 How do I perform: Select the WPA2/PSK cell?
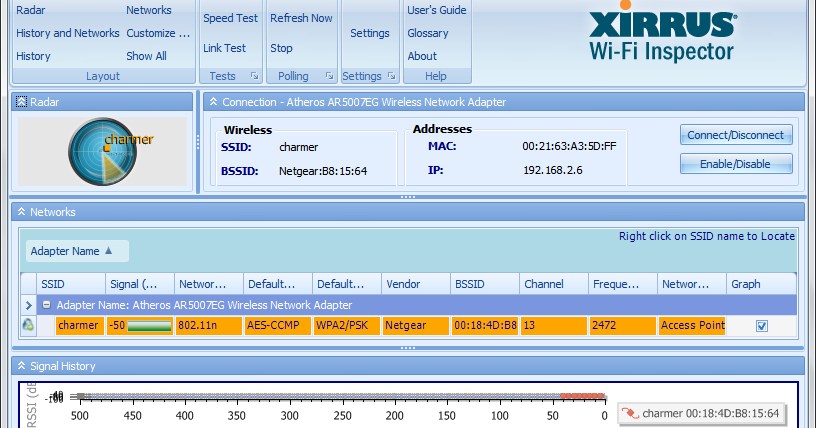click(x=347, y=325)
